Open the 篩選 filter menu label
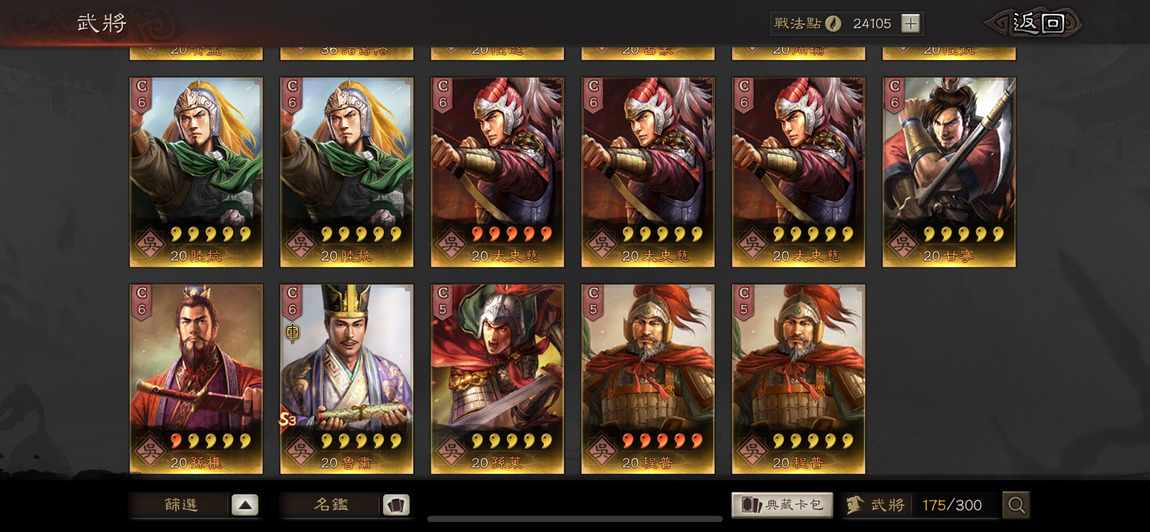This screenshot has height=532, width=1150. [x=181, y=505]
